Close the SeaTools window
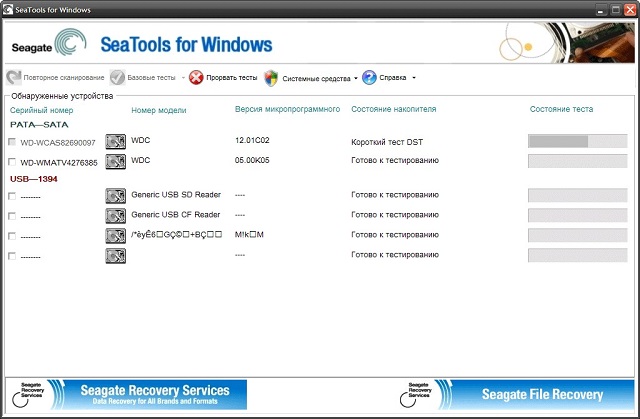 pyautogui.click(x=631, y=10)
